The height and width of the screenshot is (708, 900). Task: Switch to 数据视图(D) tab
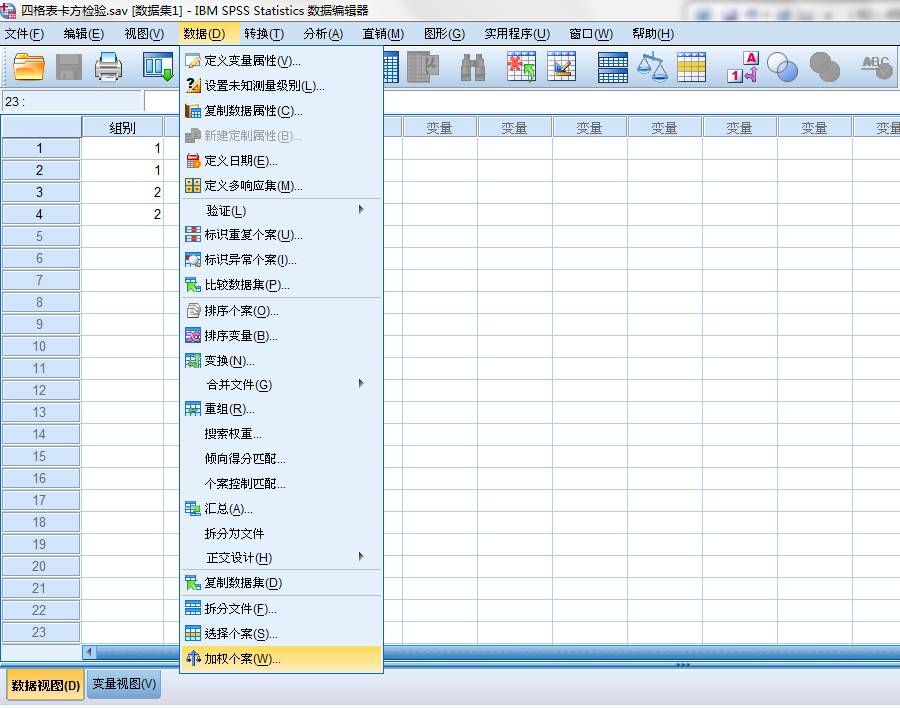click(x=46, y=685)
